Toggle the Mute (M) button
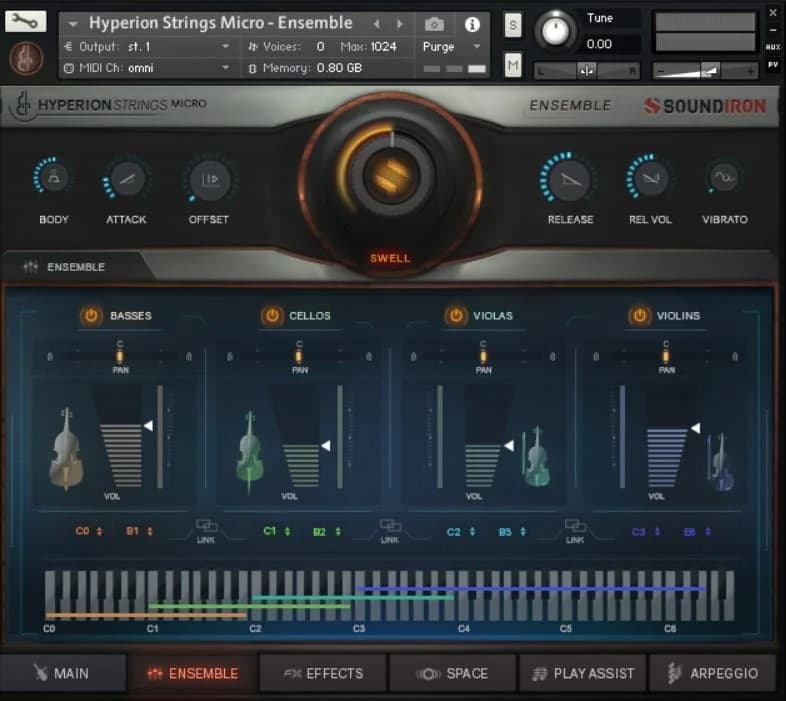Viewport: 786px width, 701px height. (512, 65)
